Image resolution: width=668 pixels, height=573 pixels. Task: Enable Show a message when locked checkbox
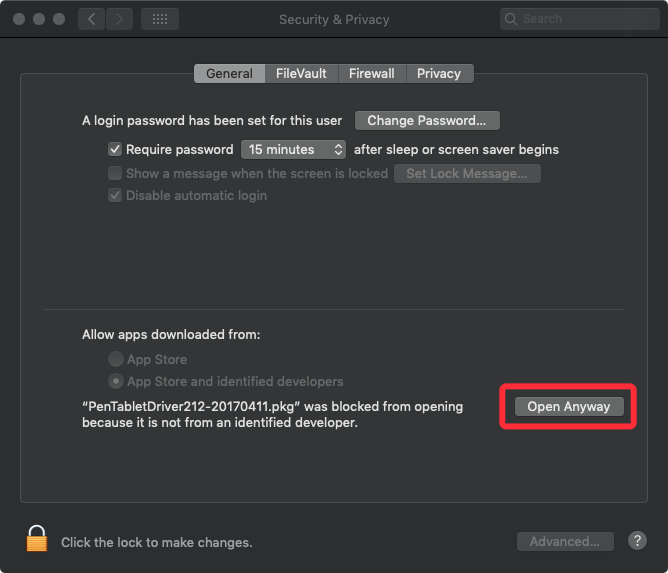(x=115, y=173)
